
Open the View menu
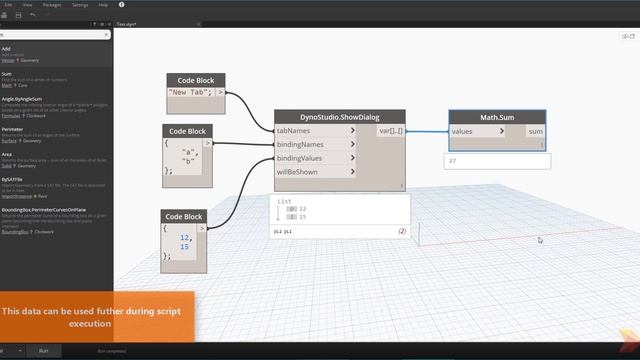pyautogui.click(x=27, y=5)
